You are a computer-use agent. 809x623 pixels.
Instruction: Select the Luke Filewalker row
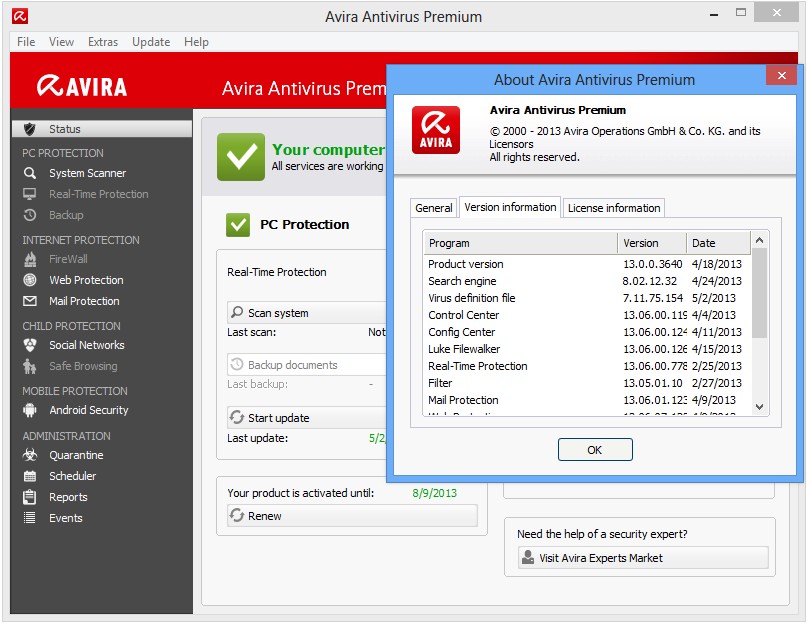click(585, 349)
